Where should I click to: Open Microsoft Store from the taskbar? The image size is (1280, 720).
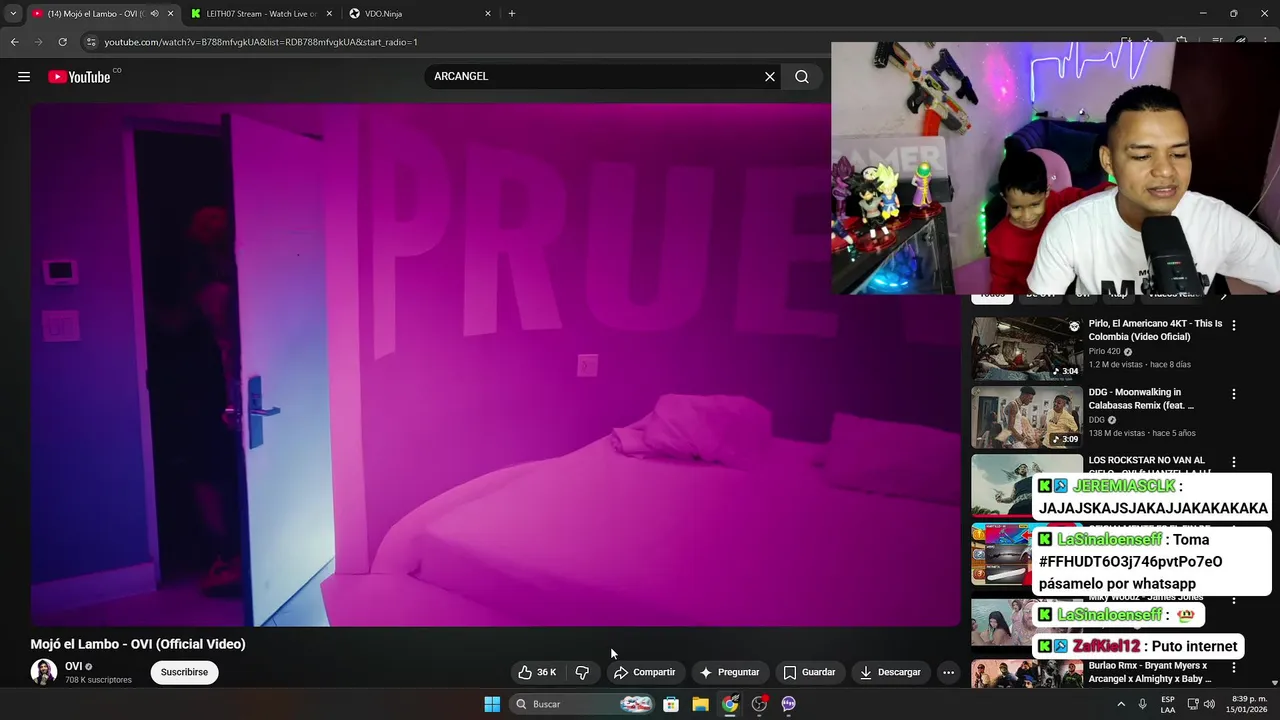[x=671, y=704]
